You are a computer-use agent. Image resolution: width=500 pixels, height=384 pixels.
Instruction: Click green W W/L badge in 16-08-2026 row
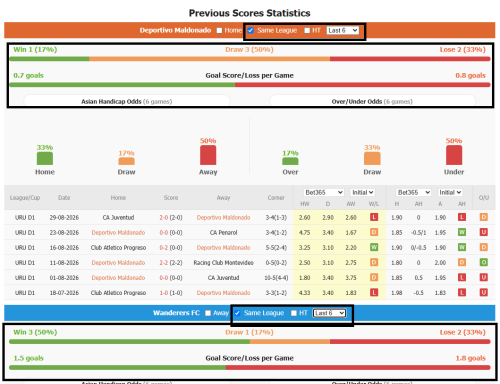coord(374,247)
